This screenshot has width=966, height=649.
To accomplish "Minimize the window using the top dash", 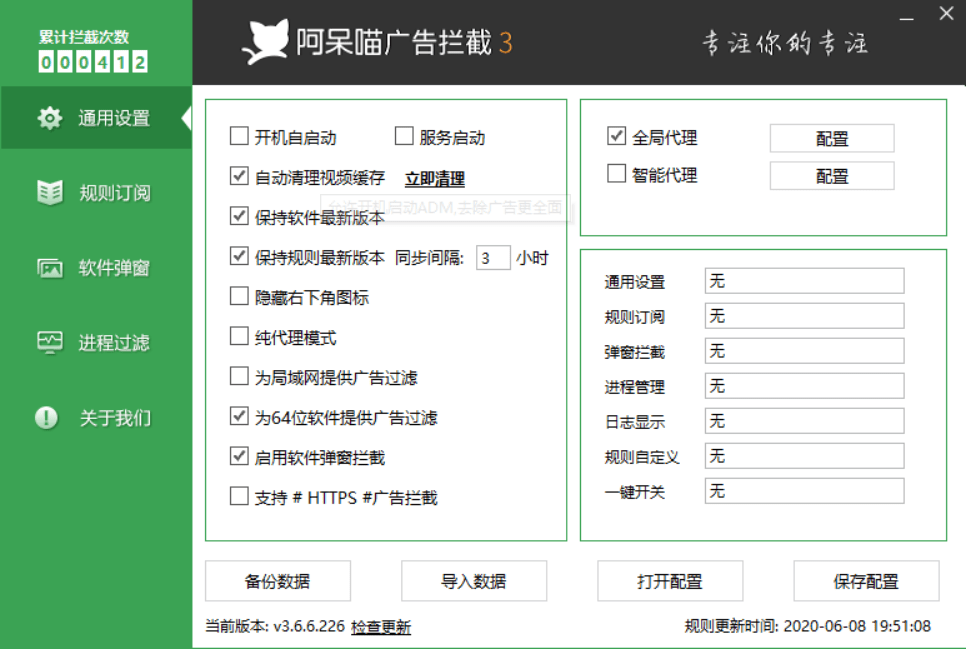I will [x=906, y=17].
